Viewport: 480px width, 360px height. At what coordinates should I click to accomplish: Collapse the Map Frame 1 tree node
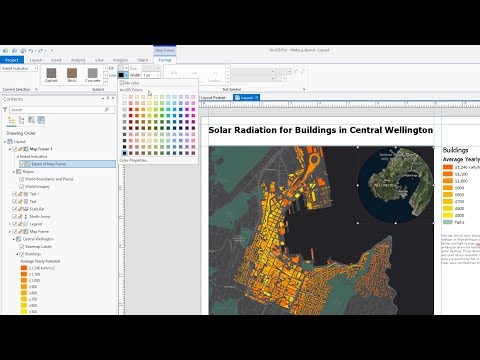click(10, 149)
